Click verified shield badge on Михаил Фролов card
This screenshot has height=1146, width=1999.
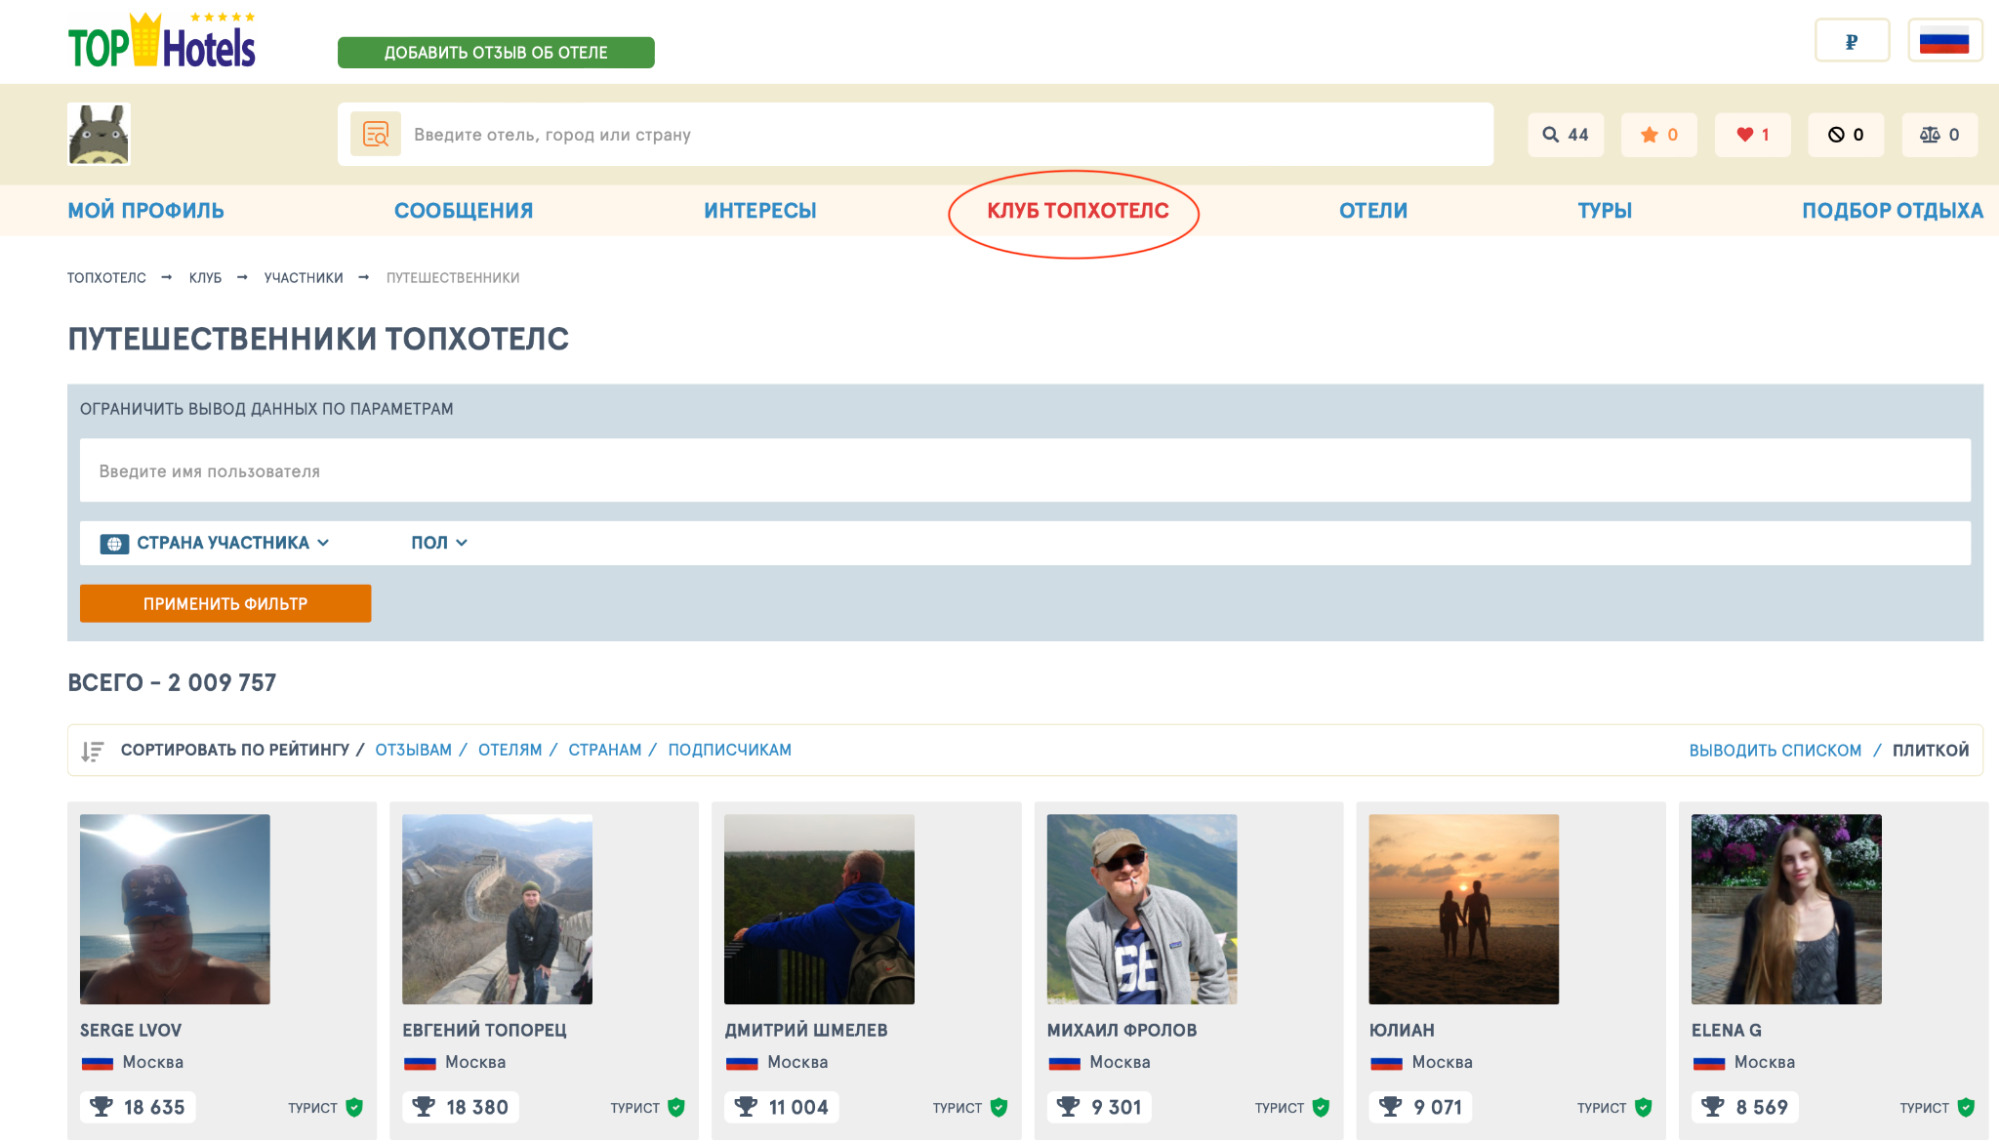1320,1107
